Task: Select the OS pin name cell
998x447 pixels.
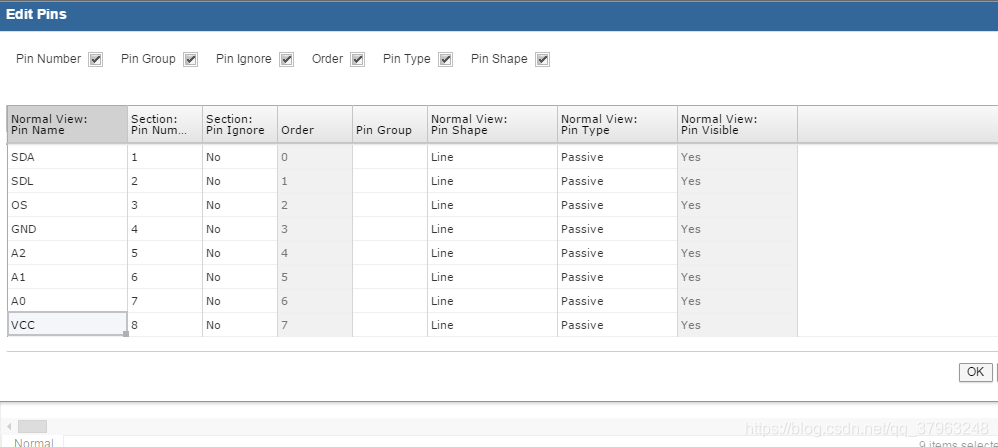Action: (x=67, y=205)
